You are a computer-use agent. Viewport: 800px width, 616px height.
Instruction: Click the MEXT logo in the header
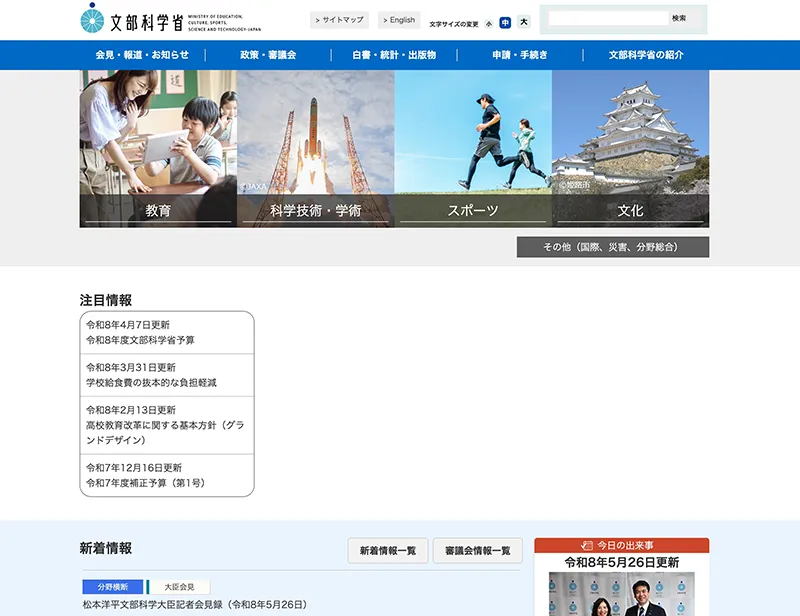pyautogui.click(x=170, y=19)
